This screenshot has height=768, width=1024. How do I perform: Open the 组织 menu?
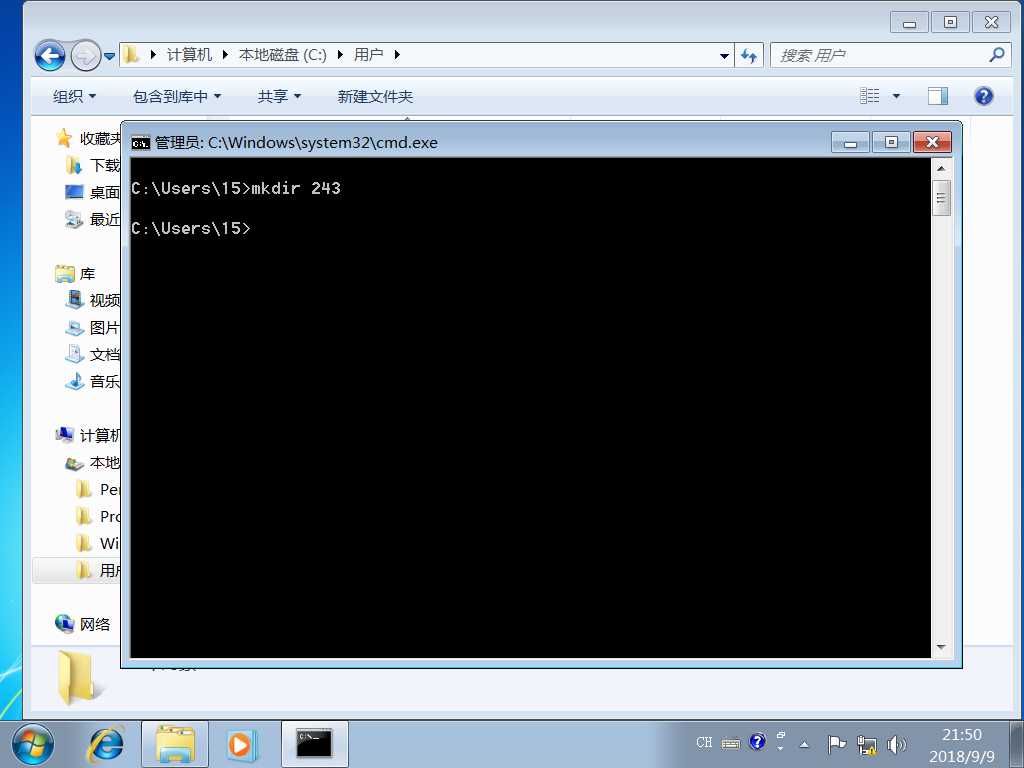(74, 97)
